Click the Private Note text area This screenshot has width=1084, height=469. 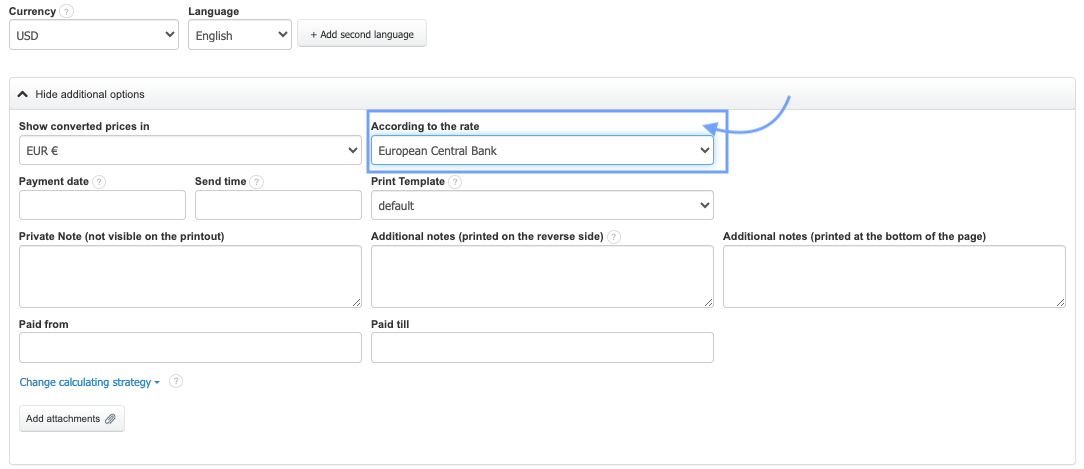click(190, 276)
